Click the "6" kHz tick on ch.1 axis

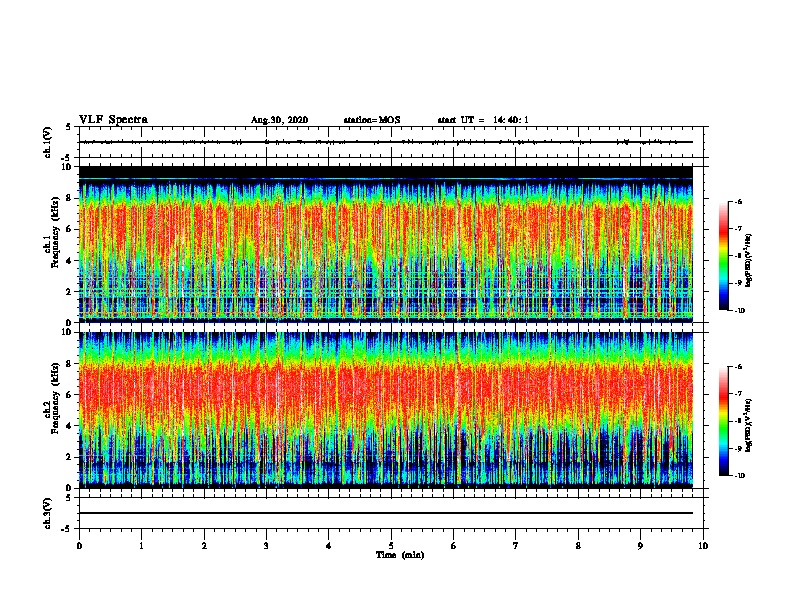pos(69,229)
